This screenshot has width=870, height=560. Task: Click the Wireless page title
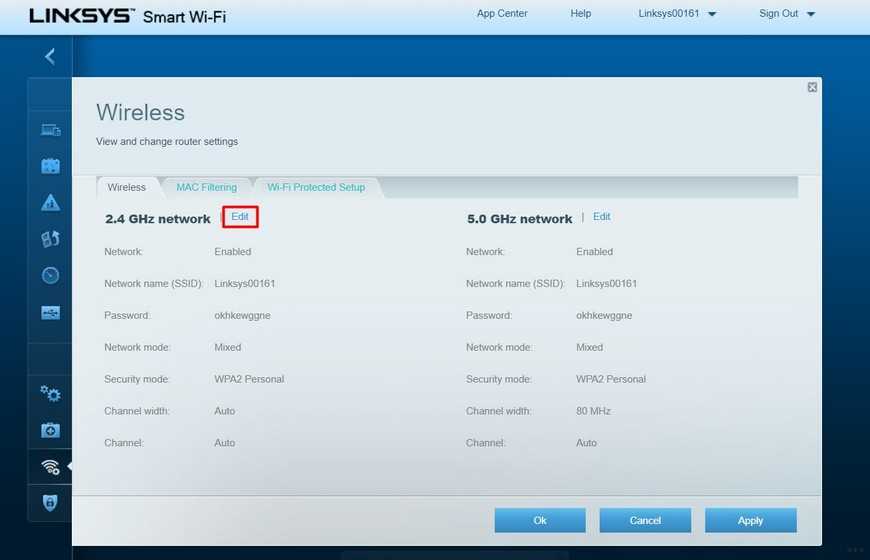pos(140,113)
